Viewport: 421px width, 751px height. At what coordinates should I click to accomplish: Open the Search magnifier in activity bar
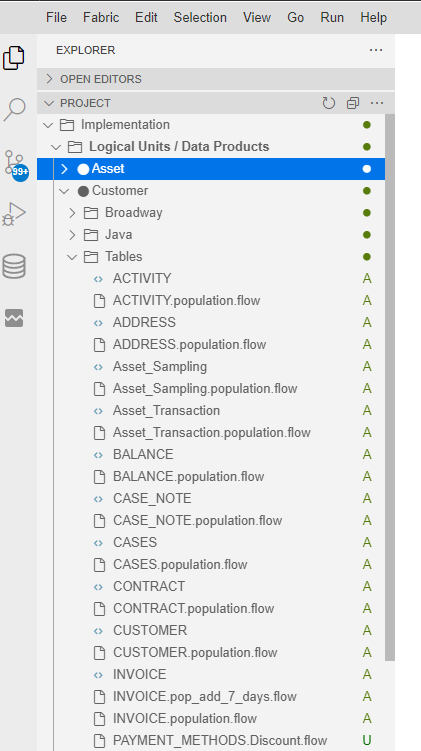(x=14, y=110)
